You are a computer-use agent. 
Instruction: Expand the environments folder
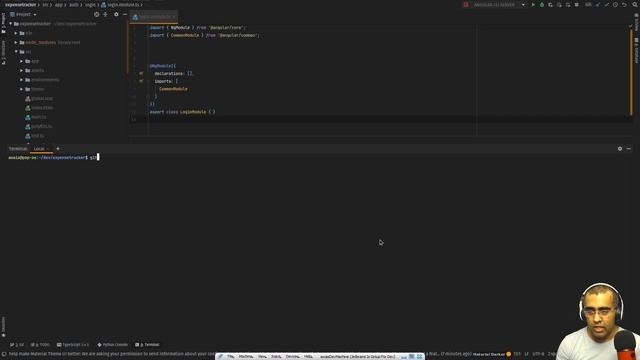pos(22,80)
